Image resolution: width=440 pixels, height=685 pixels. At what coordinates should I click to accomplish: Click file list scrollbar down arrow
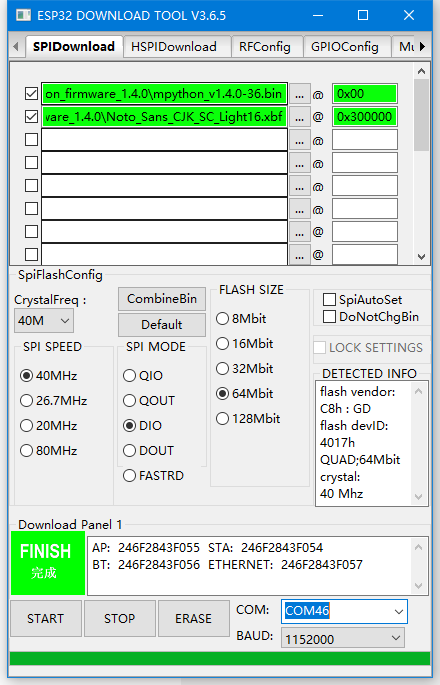[x=421, y=257]
